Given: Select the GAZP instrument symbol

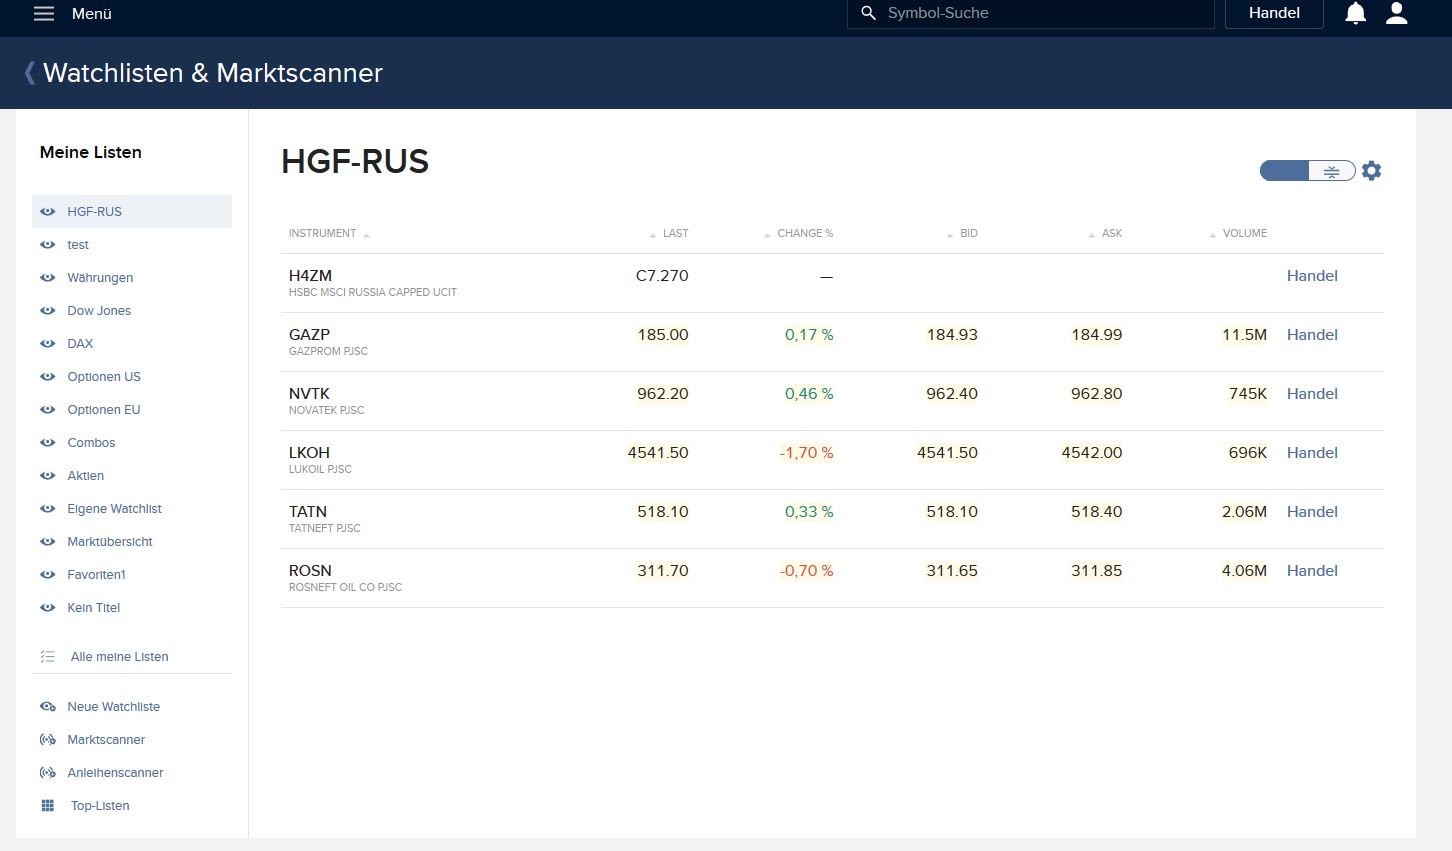Looking at the screenshot, I should (309, 335).
